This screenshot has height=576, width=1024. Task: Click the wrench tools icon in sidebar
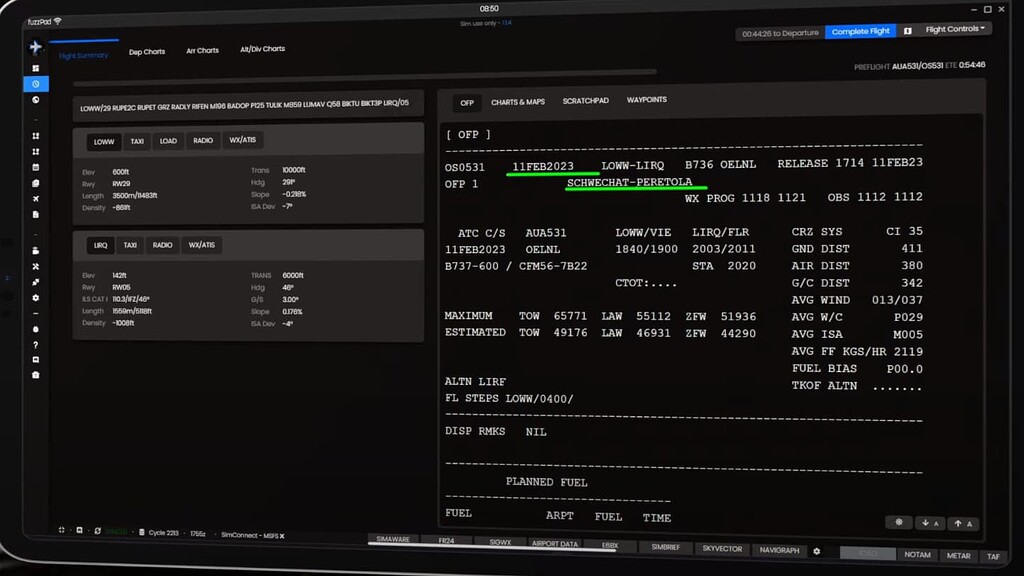point(36,267)
